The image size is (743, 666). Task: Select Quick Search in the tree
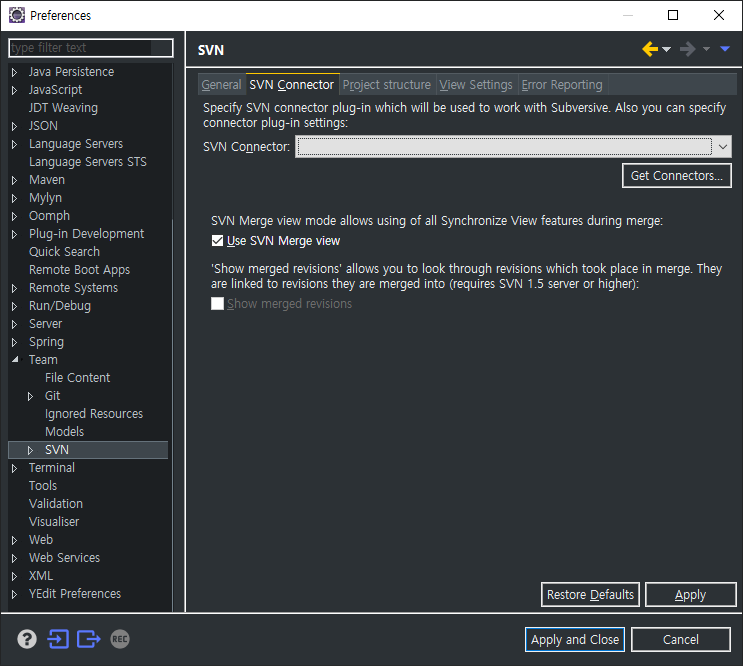pyautogui.click(x=64, y=252)
